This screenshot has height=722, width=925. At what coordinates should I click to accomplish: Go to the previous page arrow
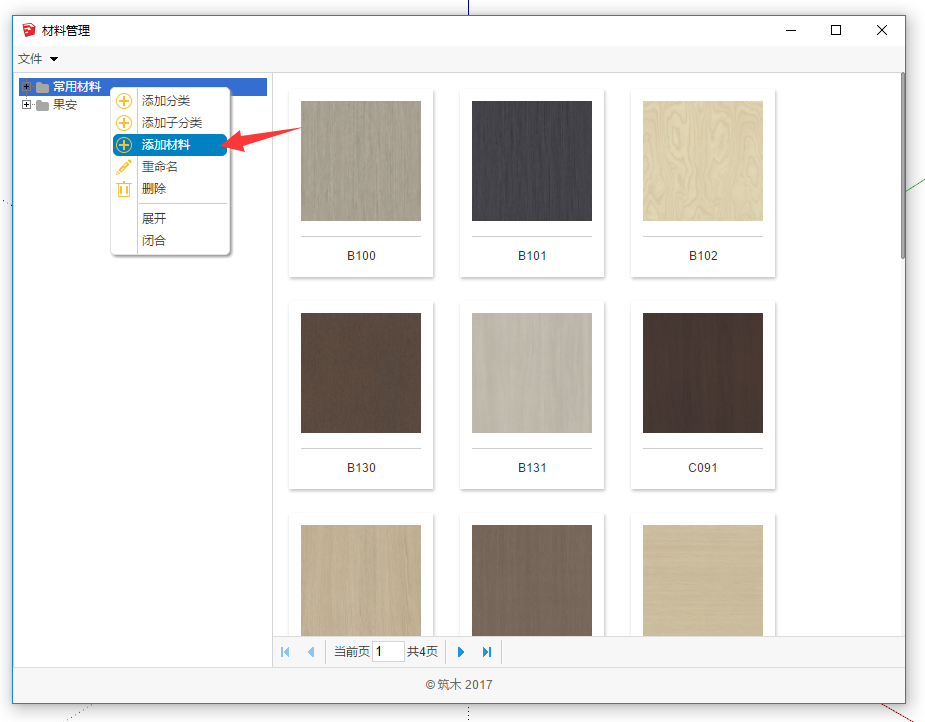(311, 652)
